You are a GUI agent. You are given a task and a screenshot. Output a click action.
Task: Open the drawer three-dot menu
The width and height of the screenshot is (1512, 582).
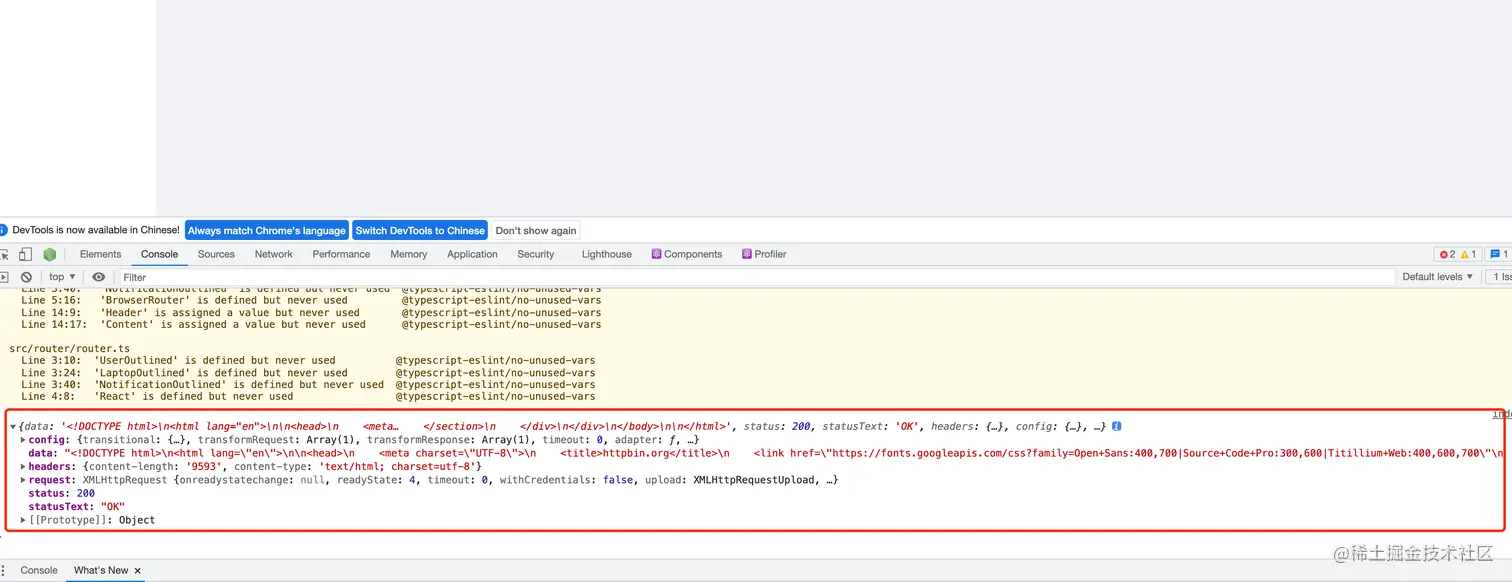tap(3, 570)
